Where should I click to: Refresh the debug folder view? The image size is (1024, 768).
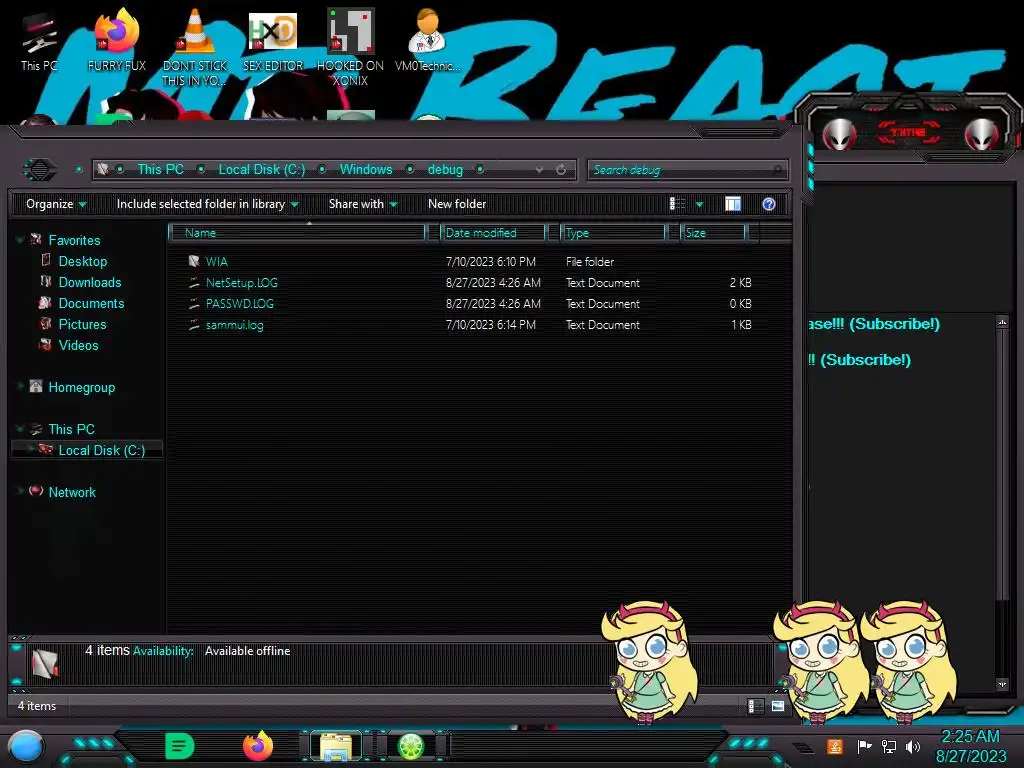pos(561,170)
